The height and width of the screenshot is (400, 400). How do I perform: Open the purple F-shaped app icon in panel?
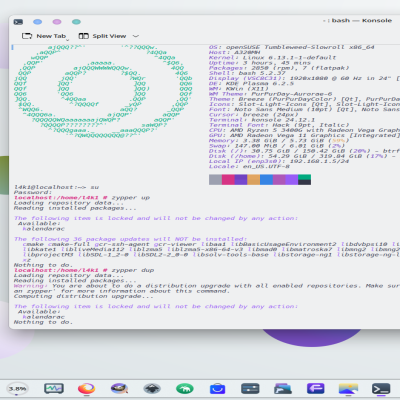[315, 388]
